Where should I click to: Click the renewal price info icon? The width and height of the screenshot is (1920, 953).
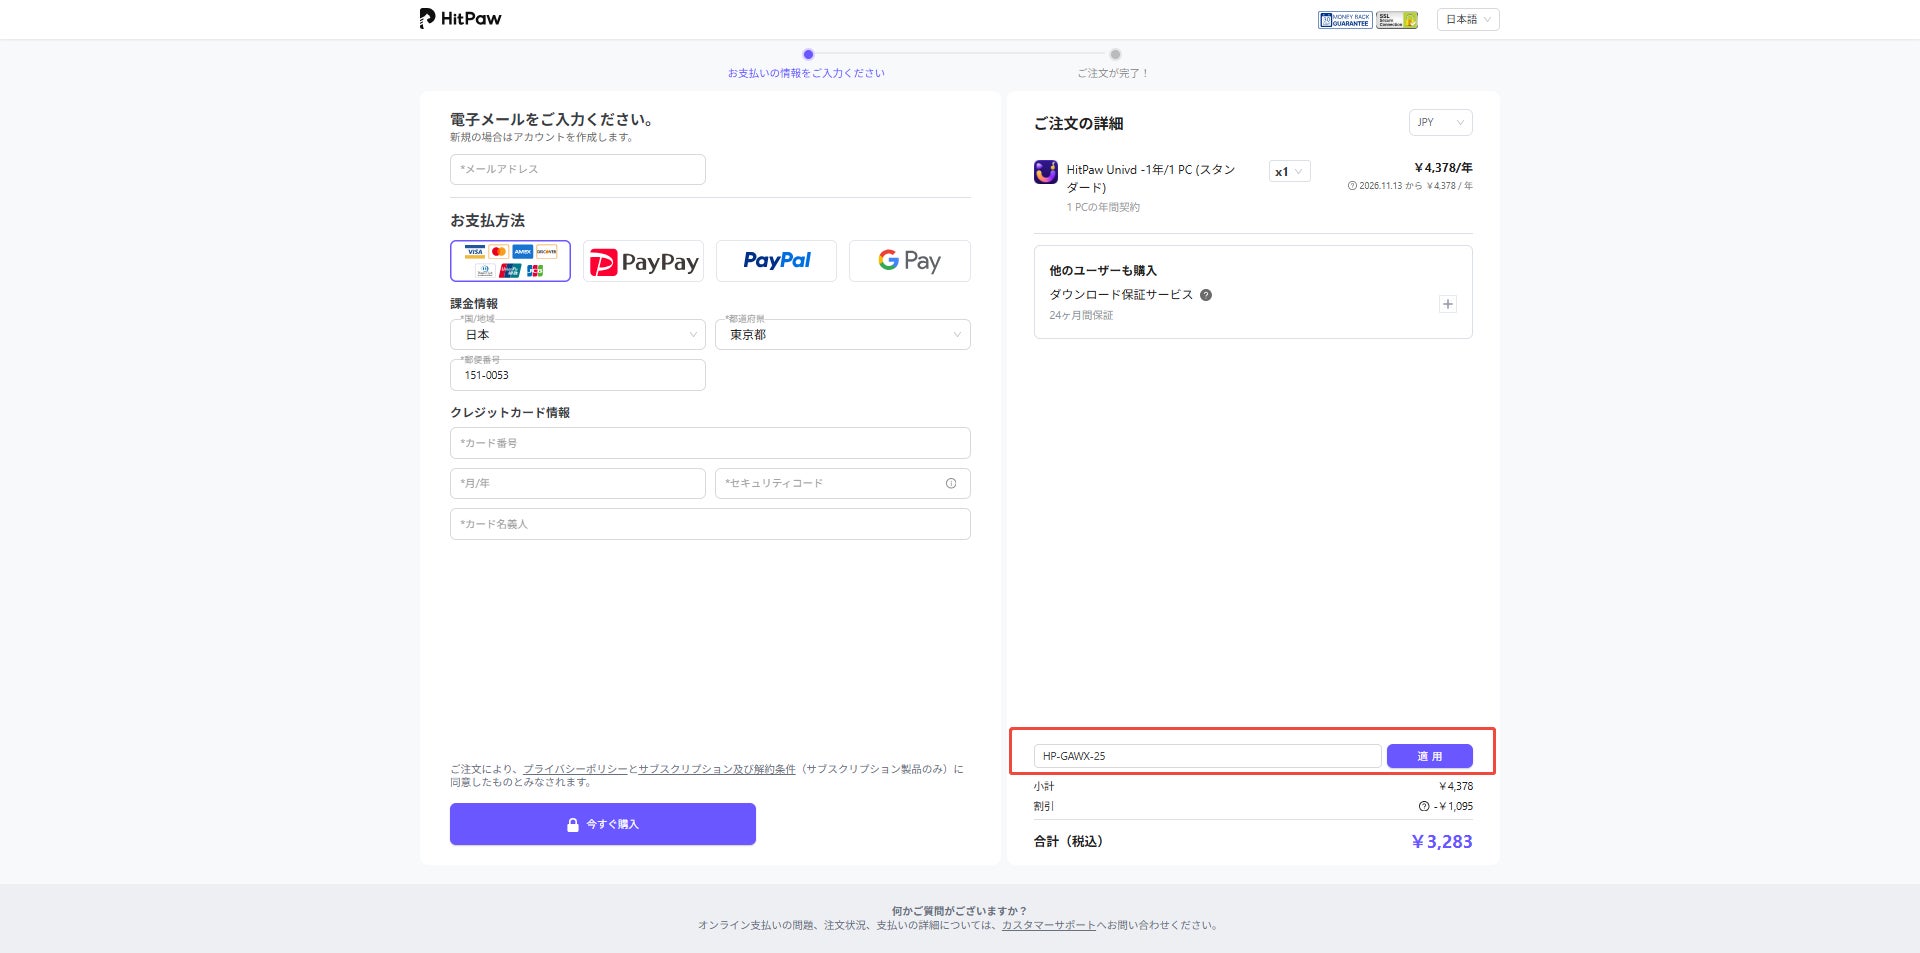[1352, 186]
